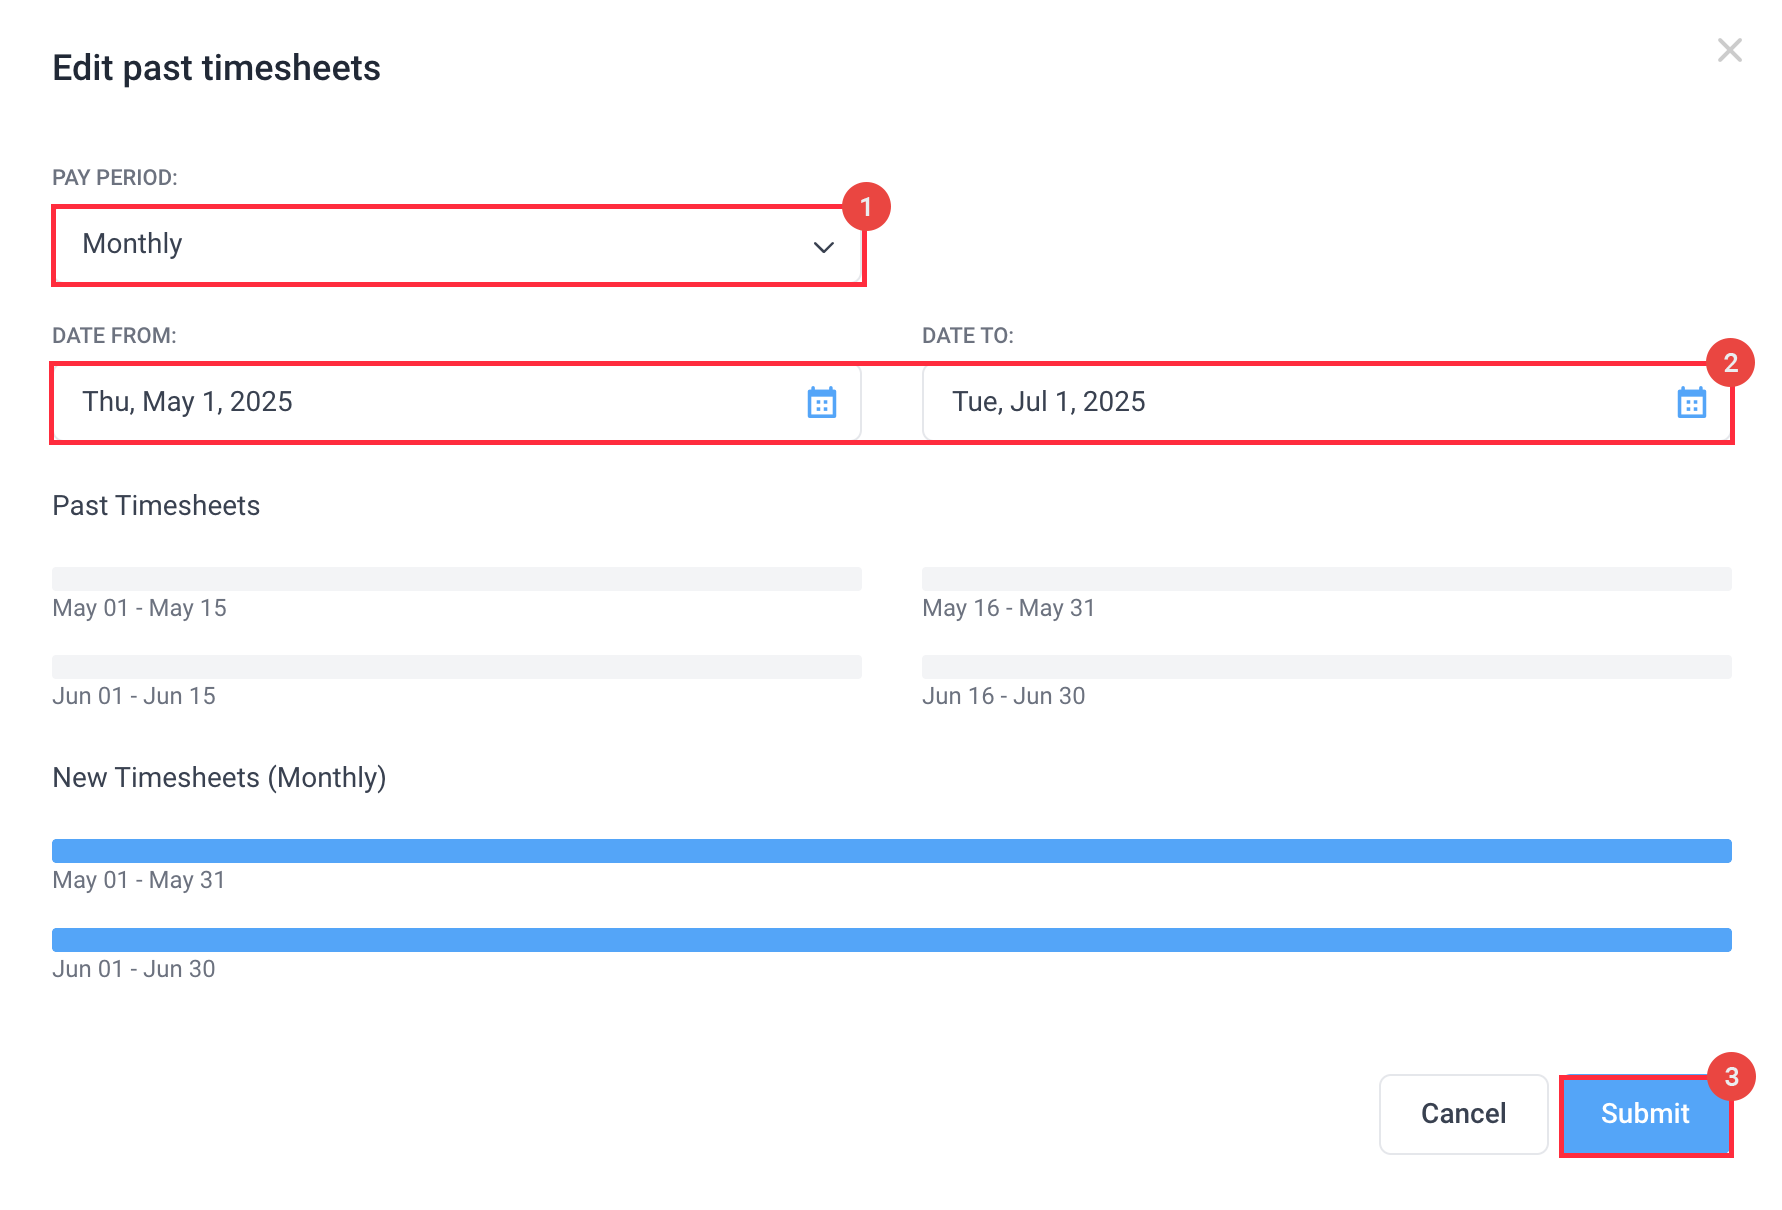This screenshot has width=1782, height=1210.
Task: Open the Date To calendar picker icon
Action: click(1691, 402)
